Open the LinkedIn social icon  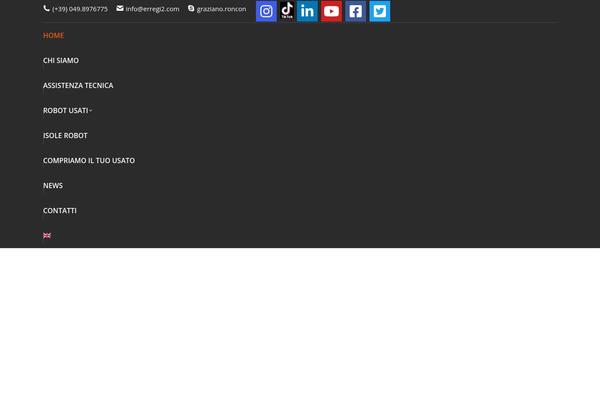(307, 11)
